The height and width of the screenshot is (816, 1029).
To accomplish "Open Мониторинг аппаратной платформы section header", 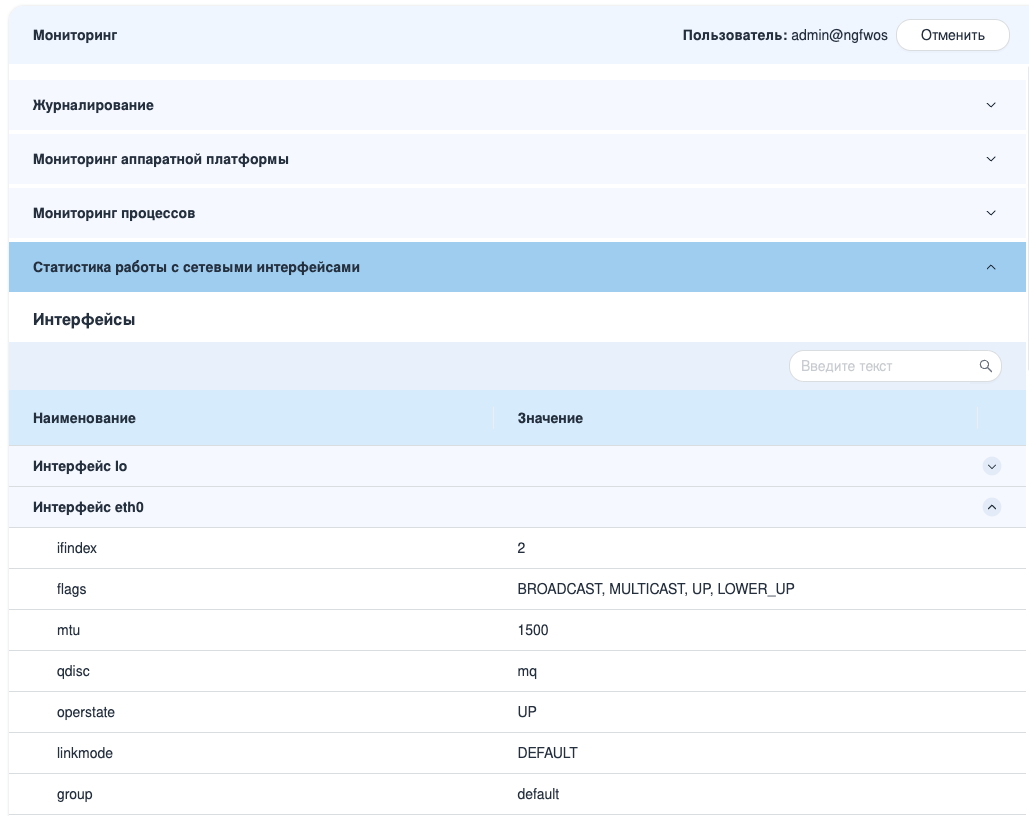I will point(517,159).
